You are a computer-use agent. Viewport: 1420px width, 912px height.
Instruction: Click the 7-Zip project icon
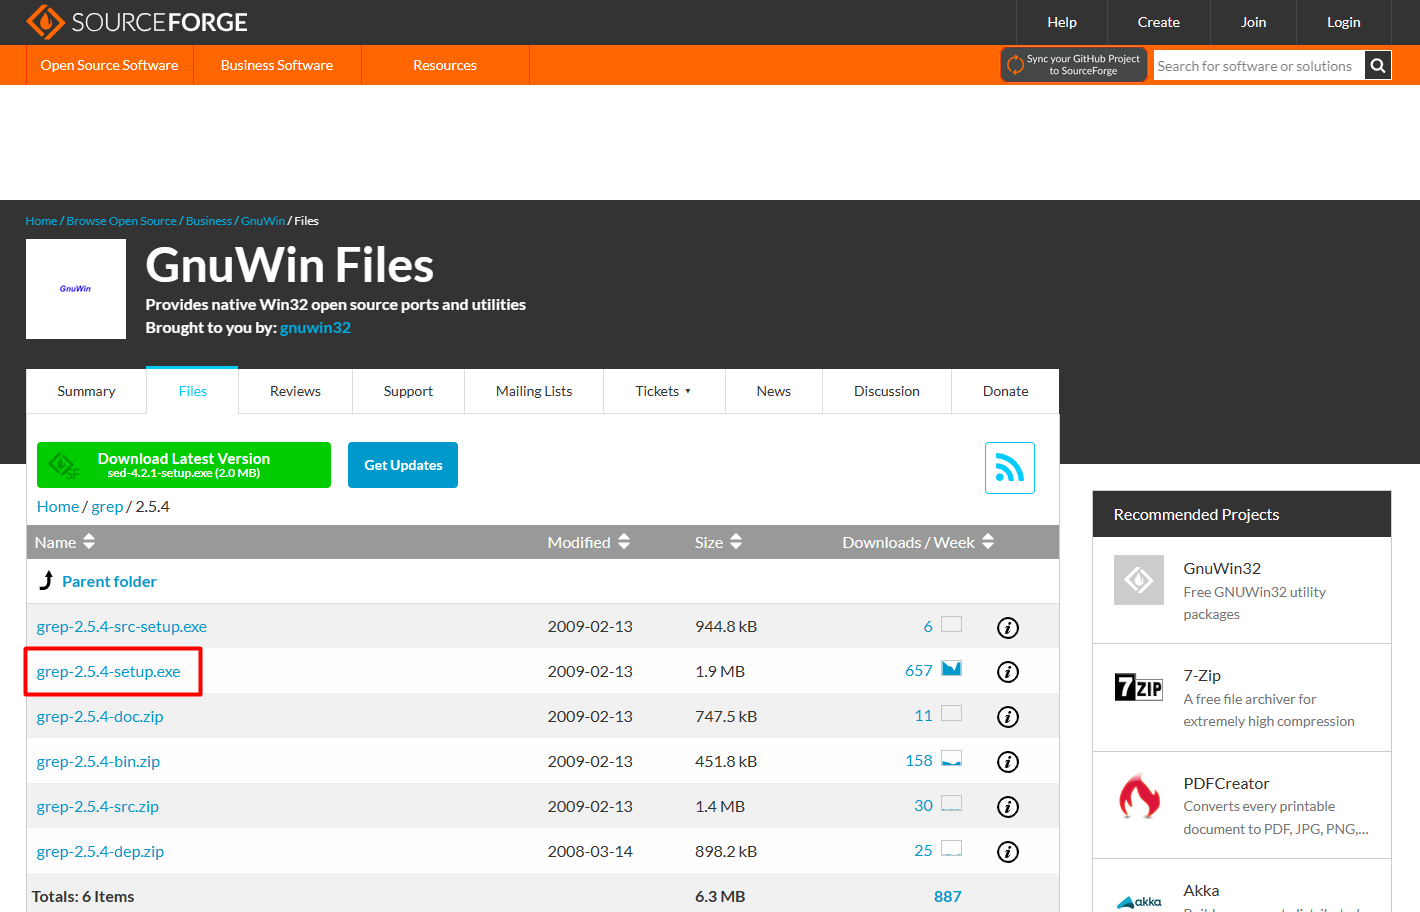click(x=1139, y=688)
